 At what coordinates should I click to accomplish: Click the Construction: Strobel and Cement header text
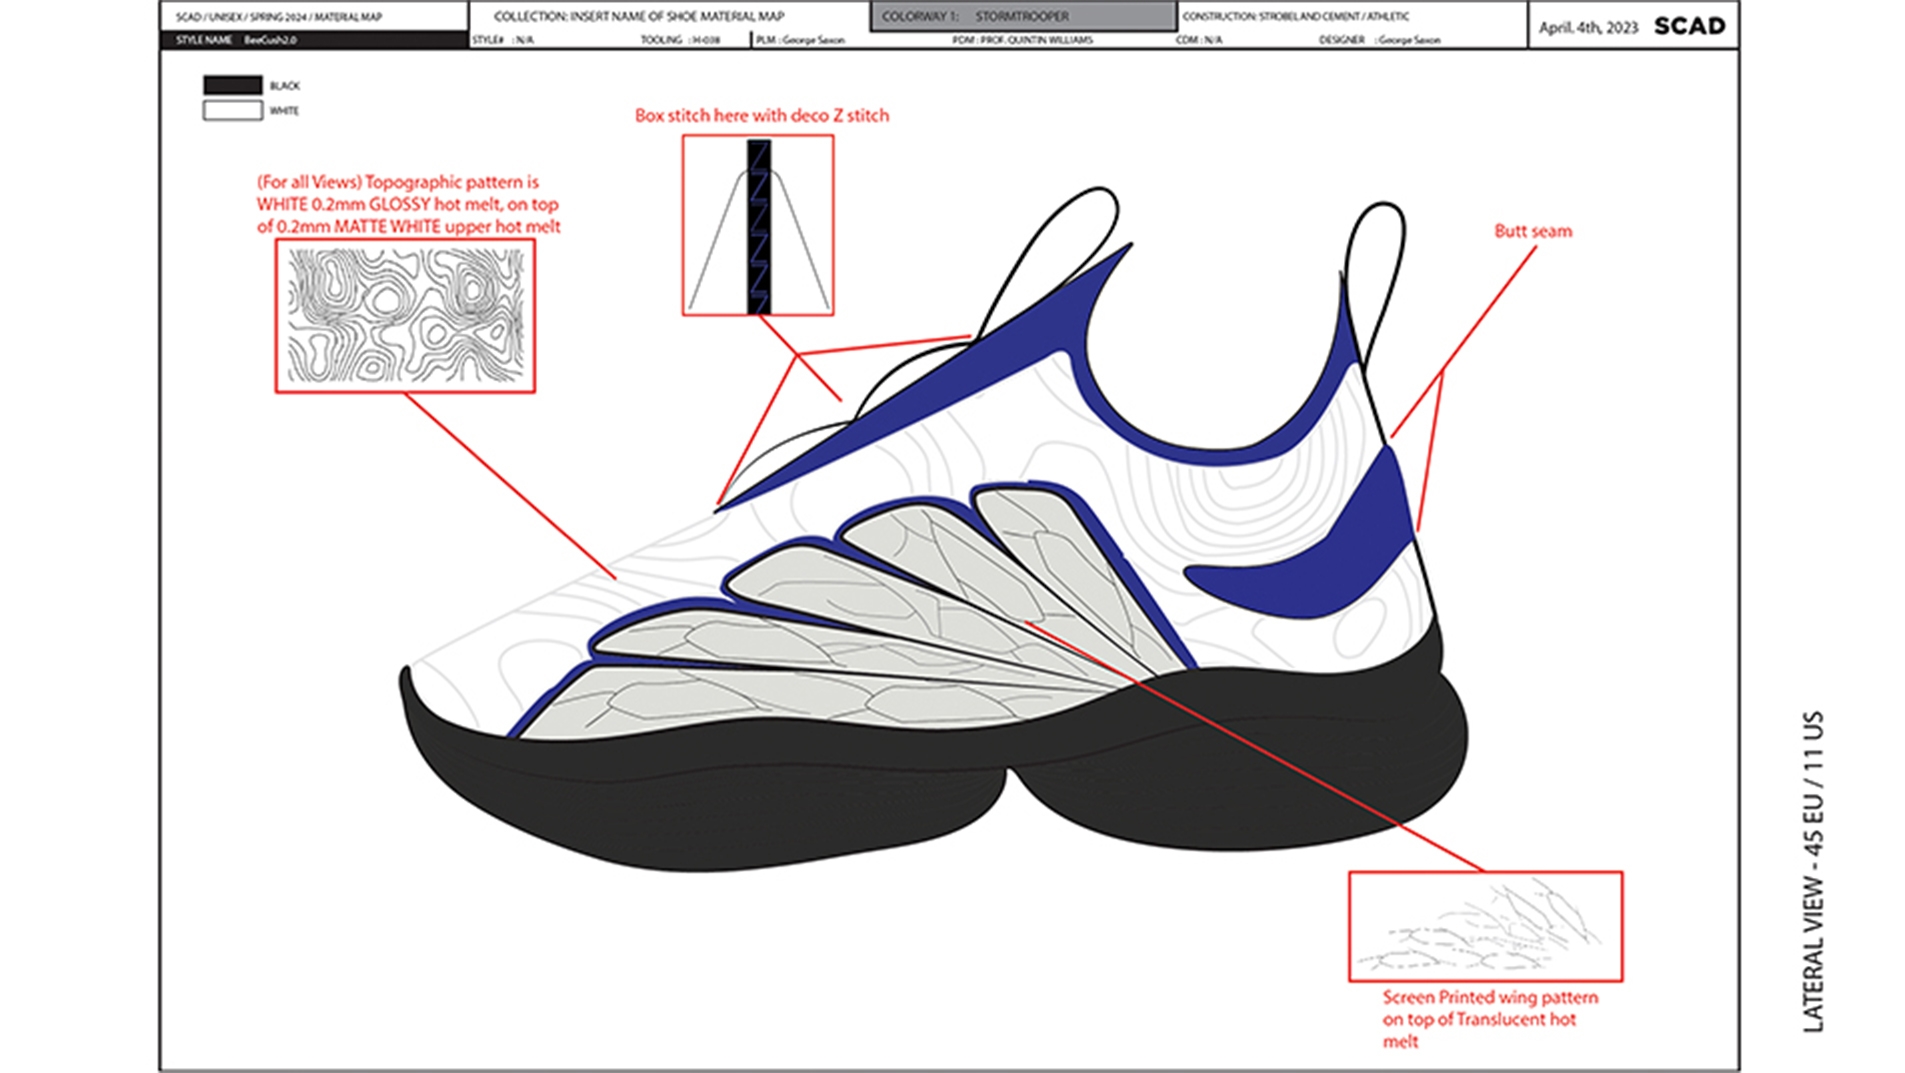pyautogui.click(x=1295, y=17)
